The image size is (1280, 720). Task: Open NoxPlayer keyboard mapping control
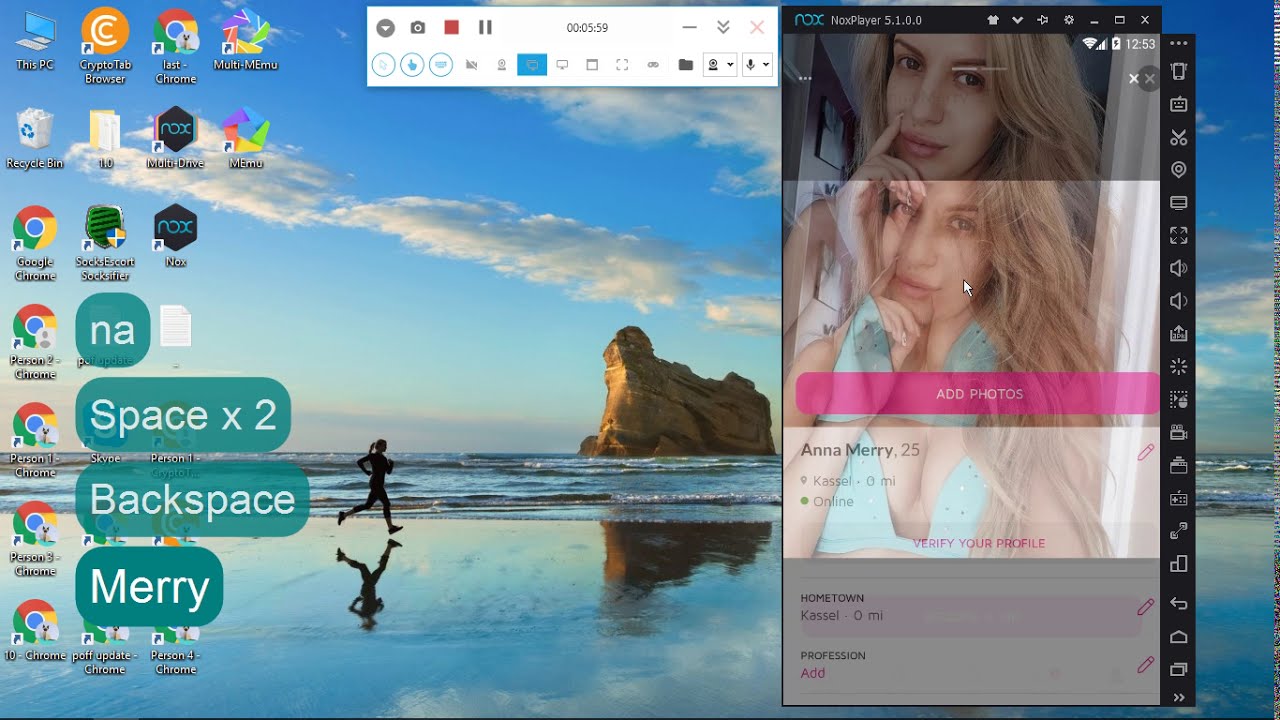tap(1179, 104)
